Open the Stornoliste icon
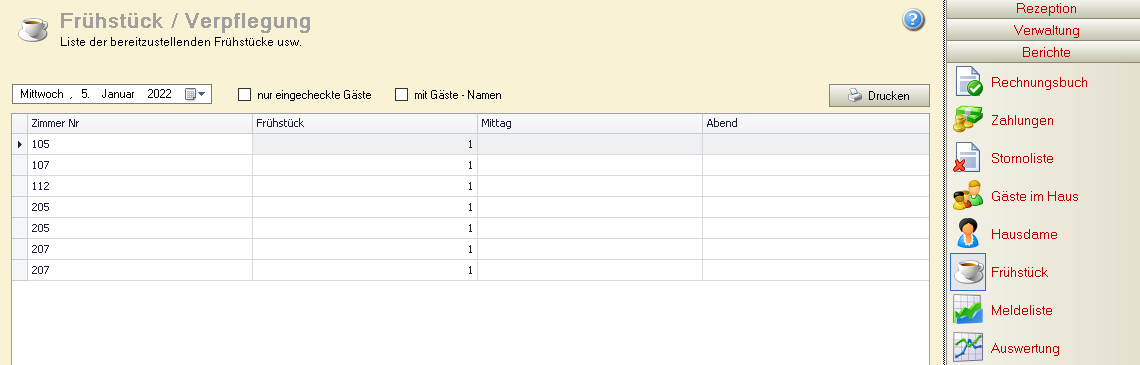 coord(968,158)
